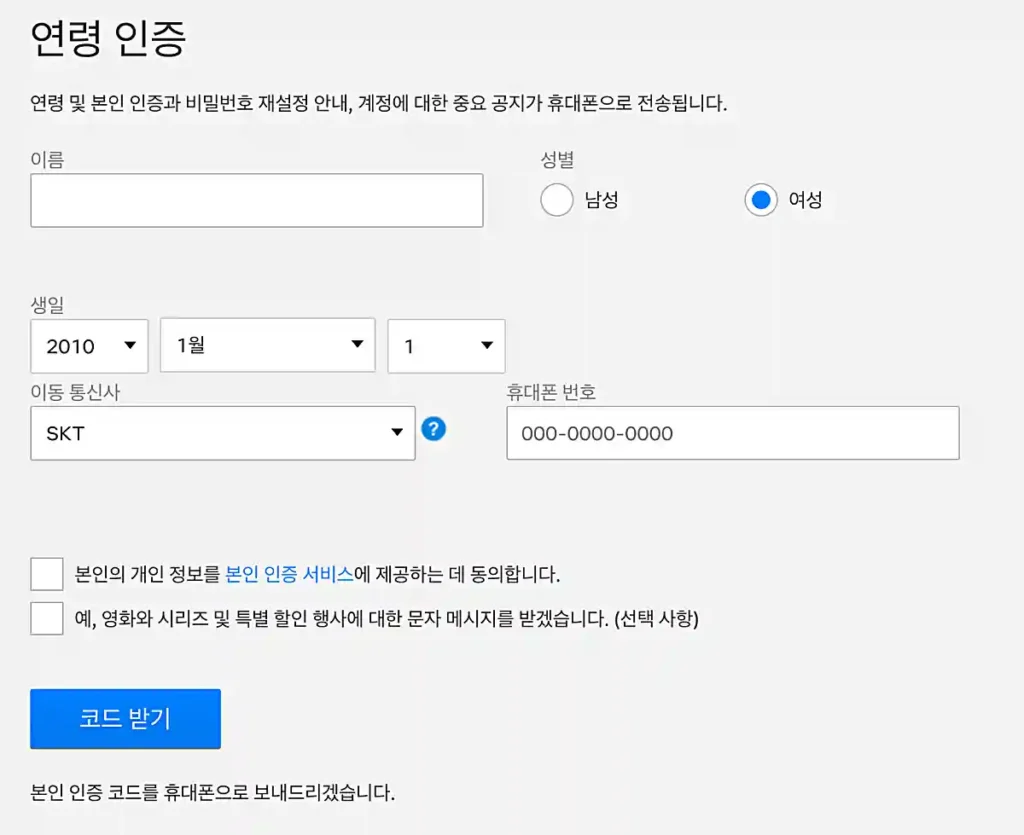1024x835 pixels.
Task: Check the personal information consent checkbox
Action: (x=46, y=573)
